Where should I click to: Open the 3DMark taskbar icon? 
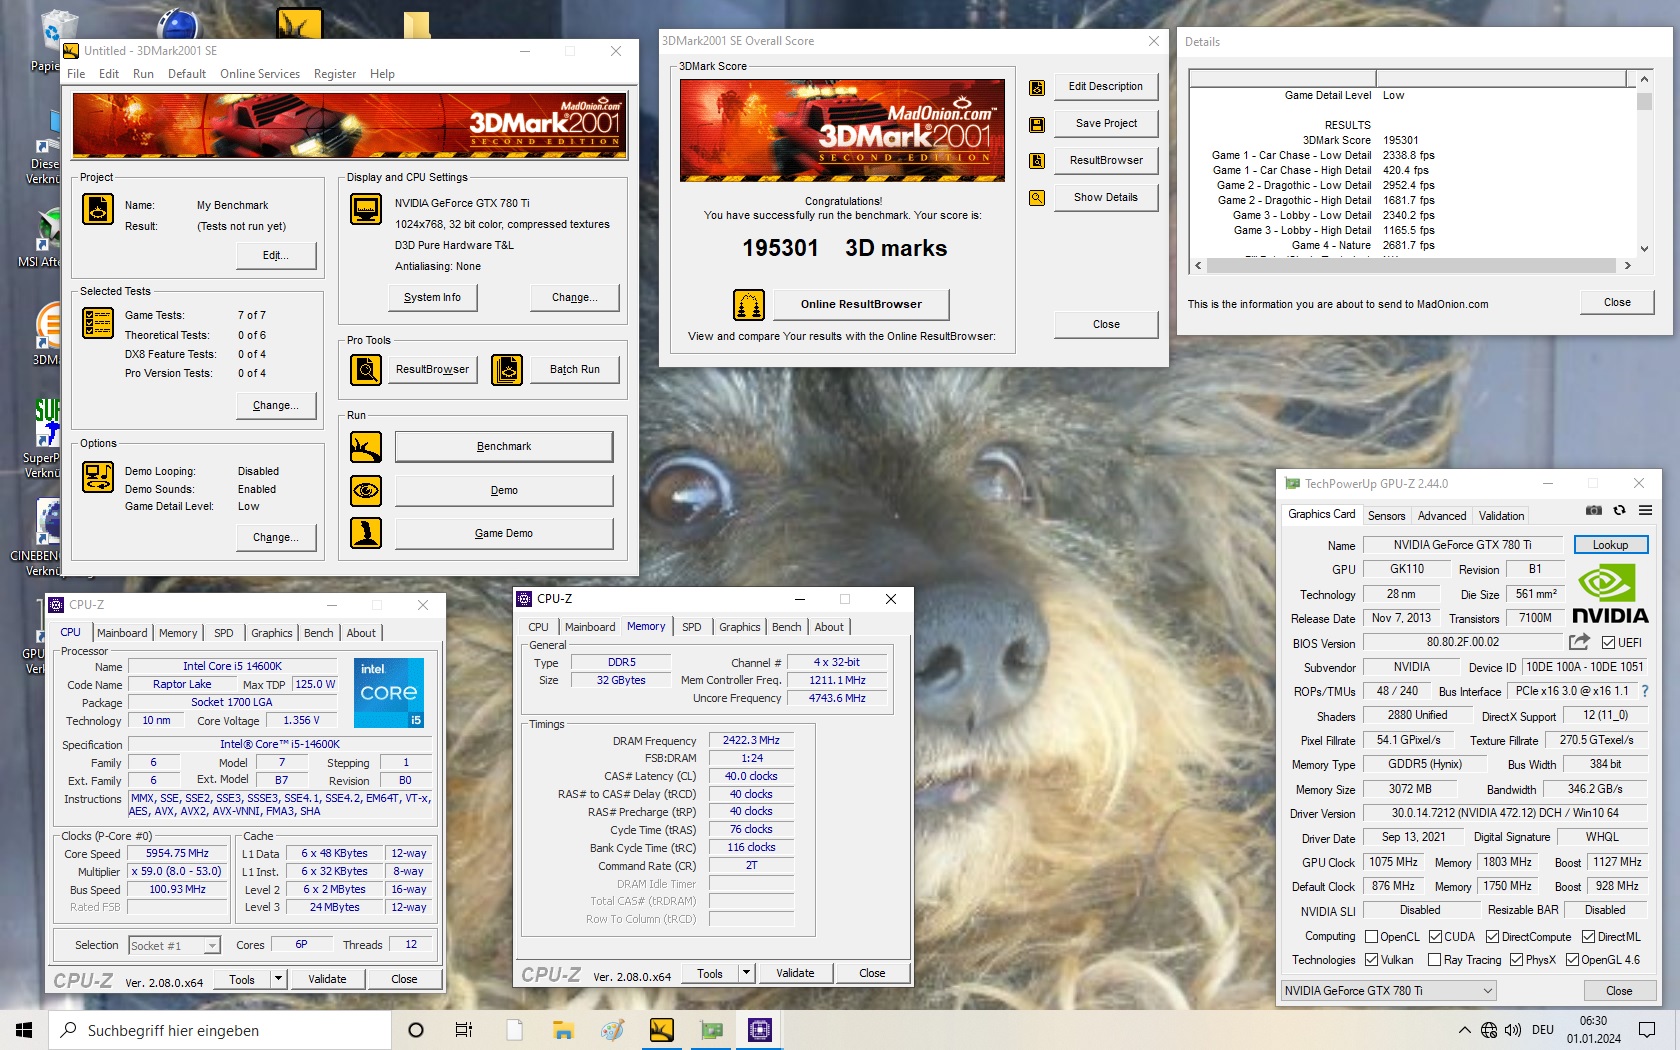click(662, 1030)
